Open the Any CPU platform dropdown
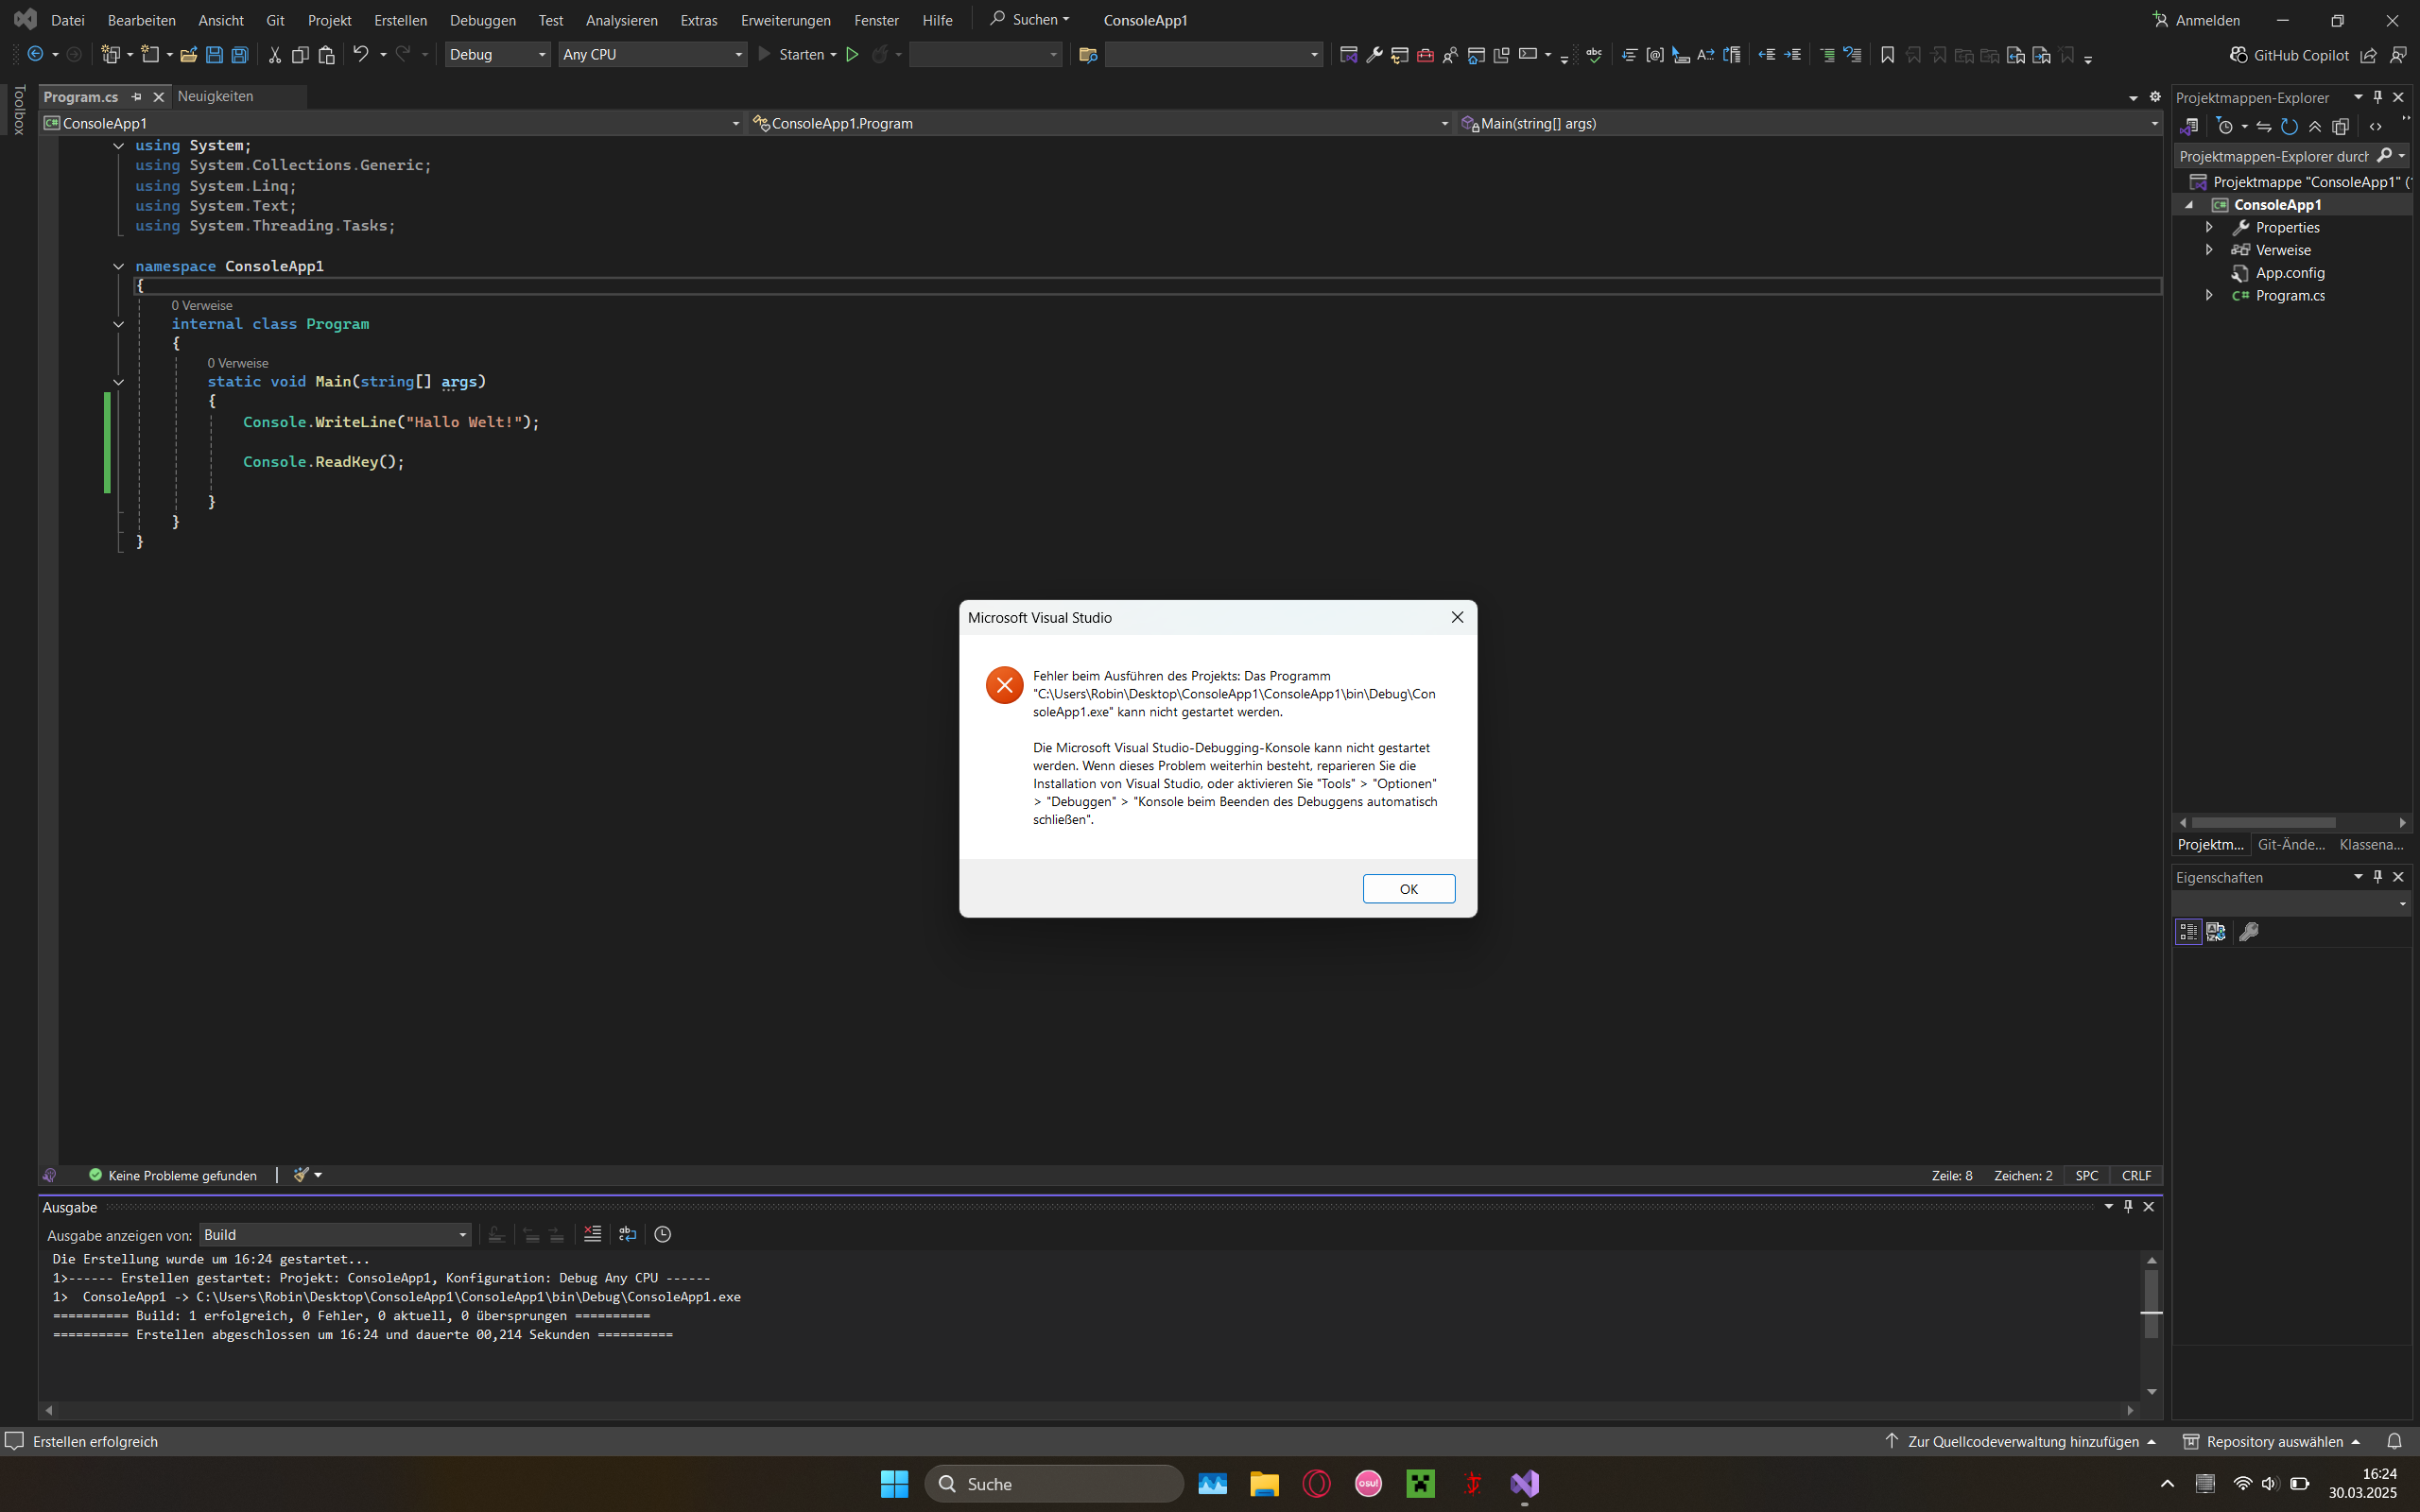2420x1512 pixels. pos(653,55)
